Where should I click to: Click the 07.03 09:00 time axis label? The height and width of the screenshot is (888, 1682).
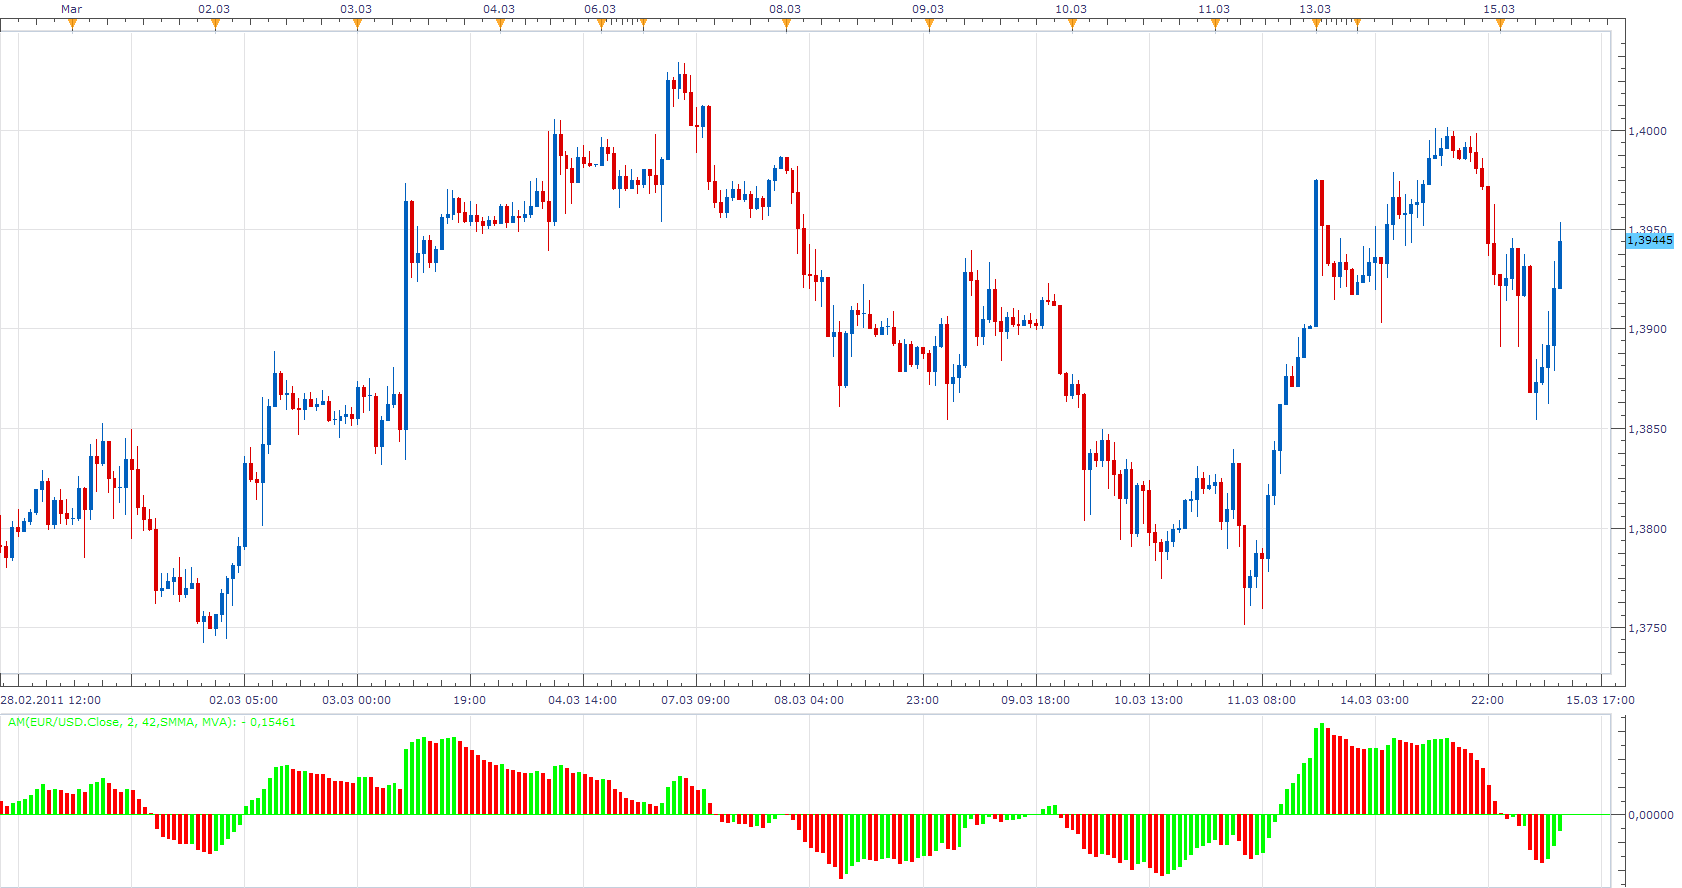click(696, 700)
